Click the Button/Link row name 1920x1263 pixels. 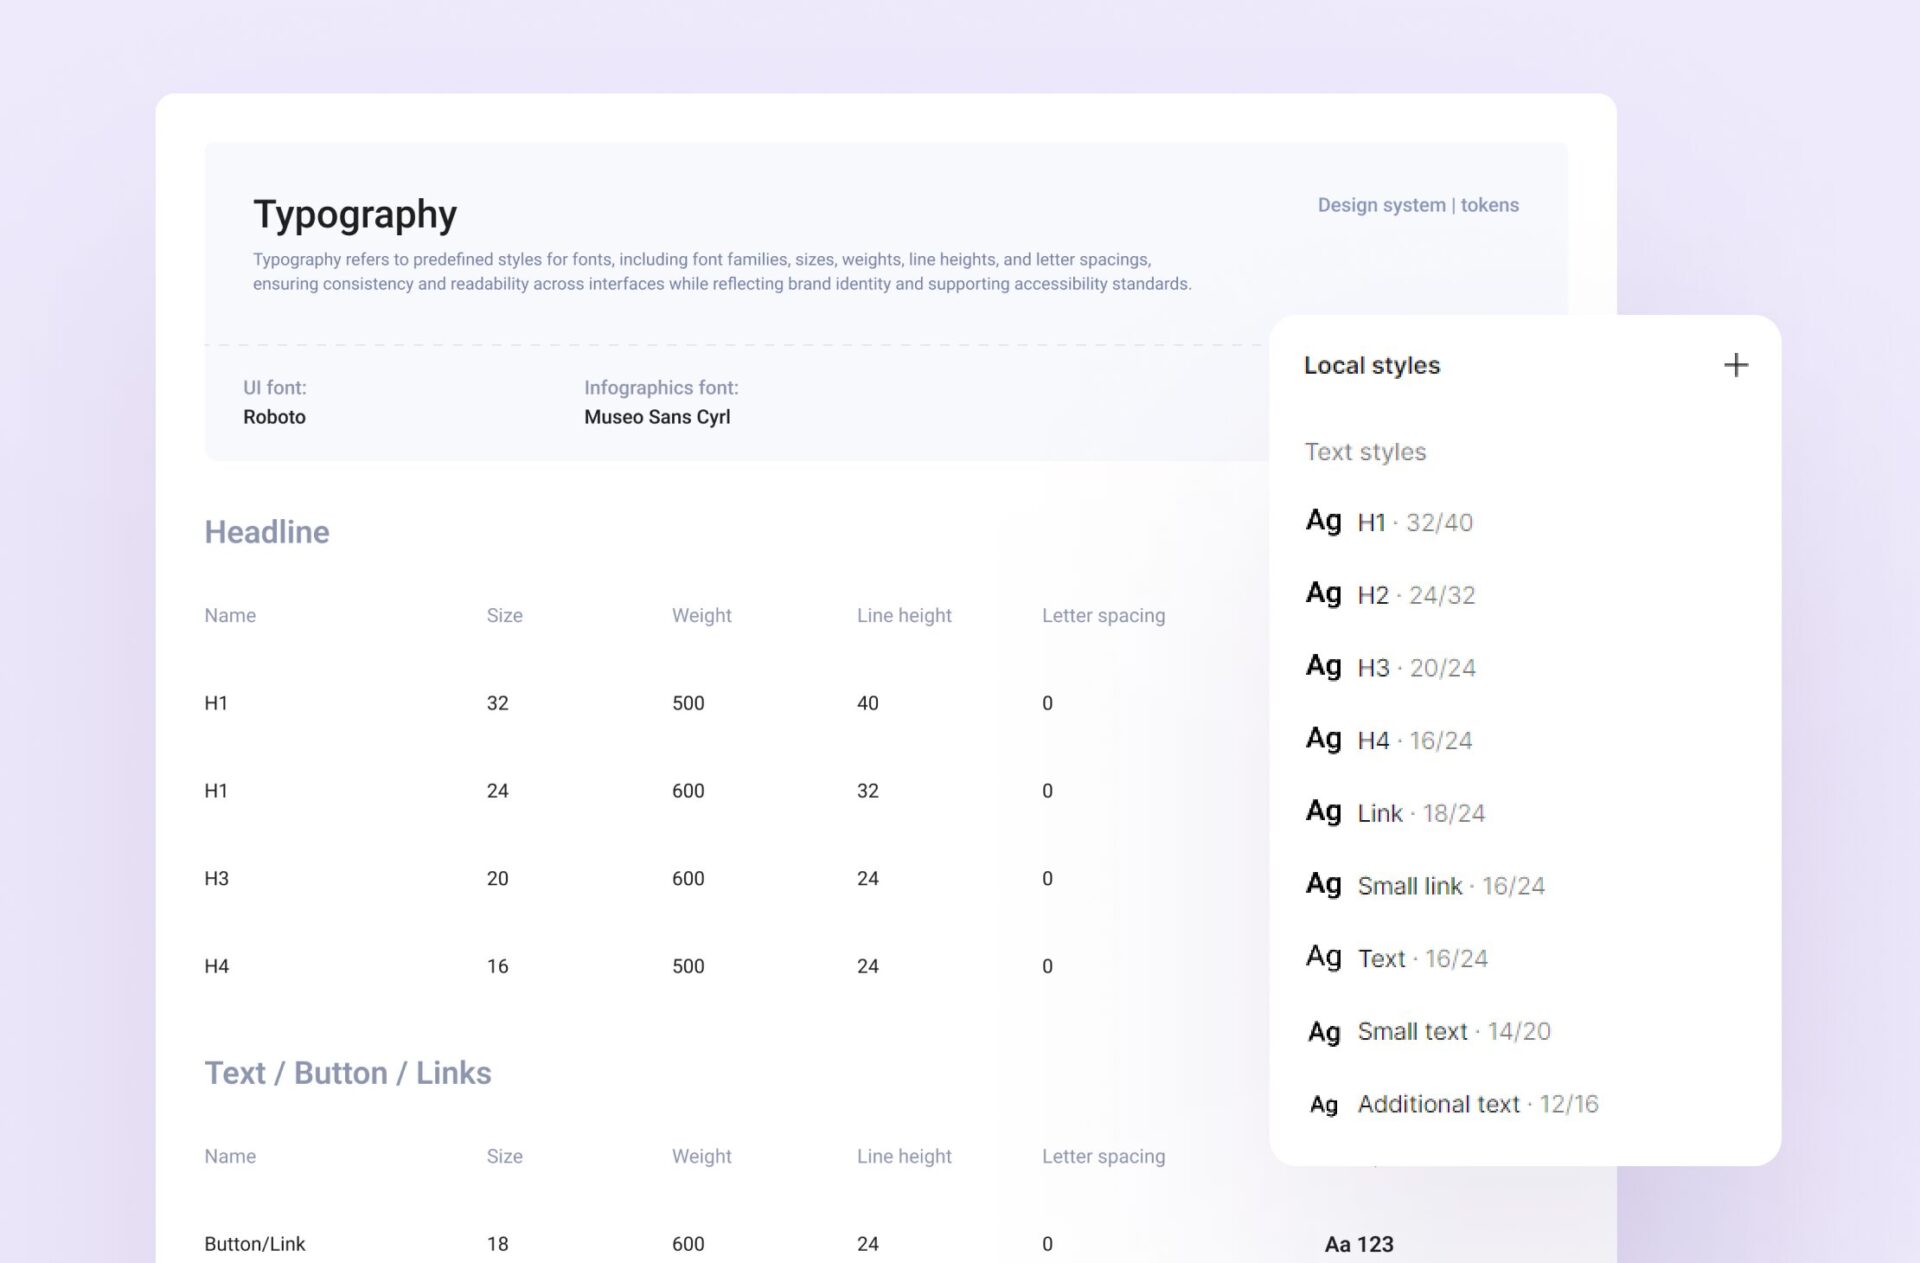click(x=255, y=1244)
